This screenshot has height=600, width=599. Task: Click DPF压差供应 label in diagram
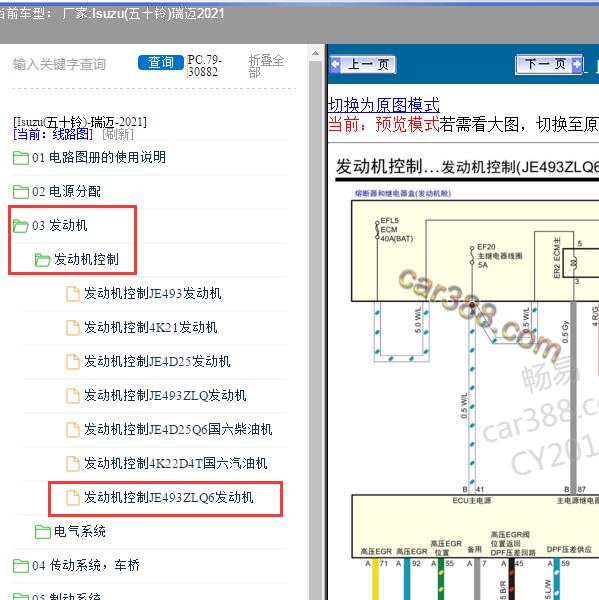pyautogui.click(x=569, y=549)
